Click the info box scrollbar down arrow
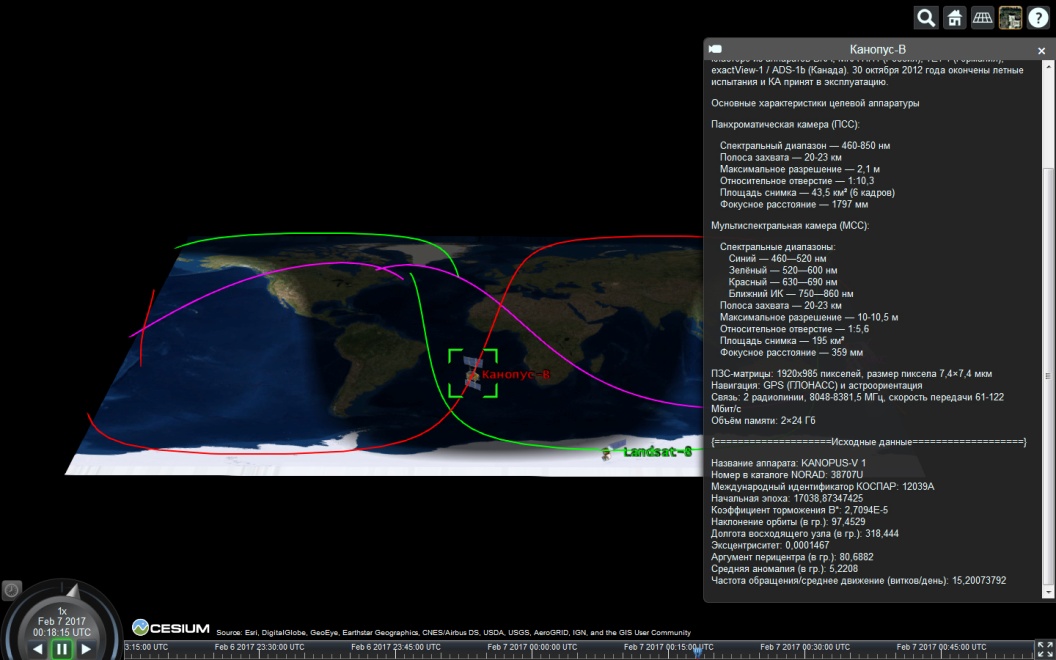The width and height of the screenshot is (1056, 660). click(x=1047, y=593)
